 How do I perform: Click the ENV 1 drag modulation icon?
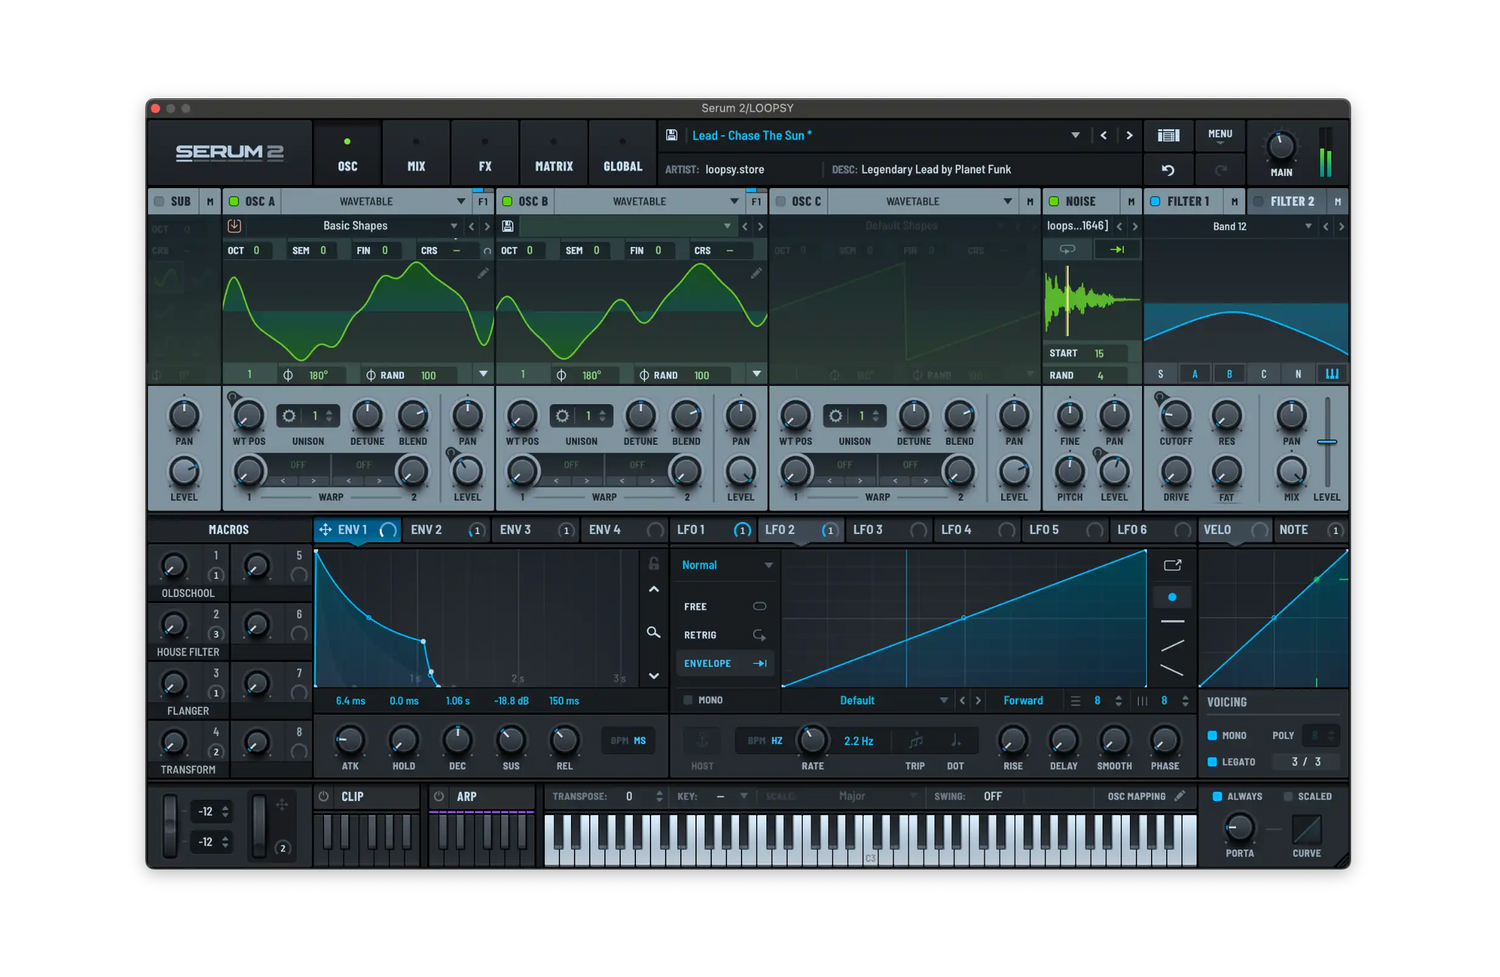[326, 530]
